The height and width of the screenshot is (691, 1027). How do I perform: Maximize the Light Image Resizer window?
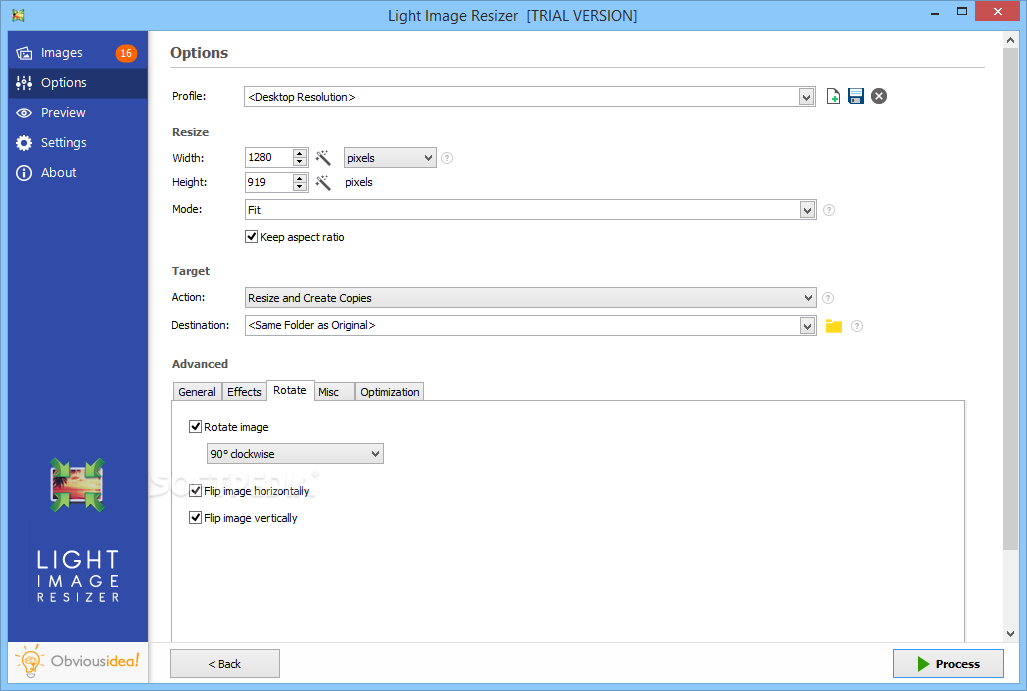click(962, 12)
